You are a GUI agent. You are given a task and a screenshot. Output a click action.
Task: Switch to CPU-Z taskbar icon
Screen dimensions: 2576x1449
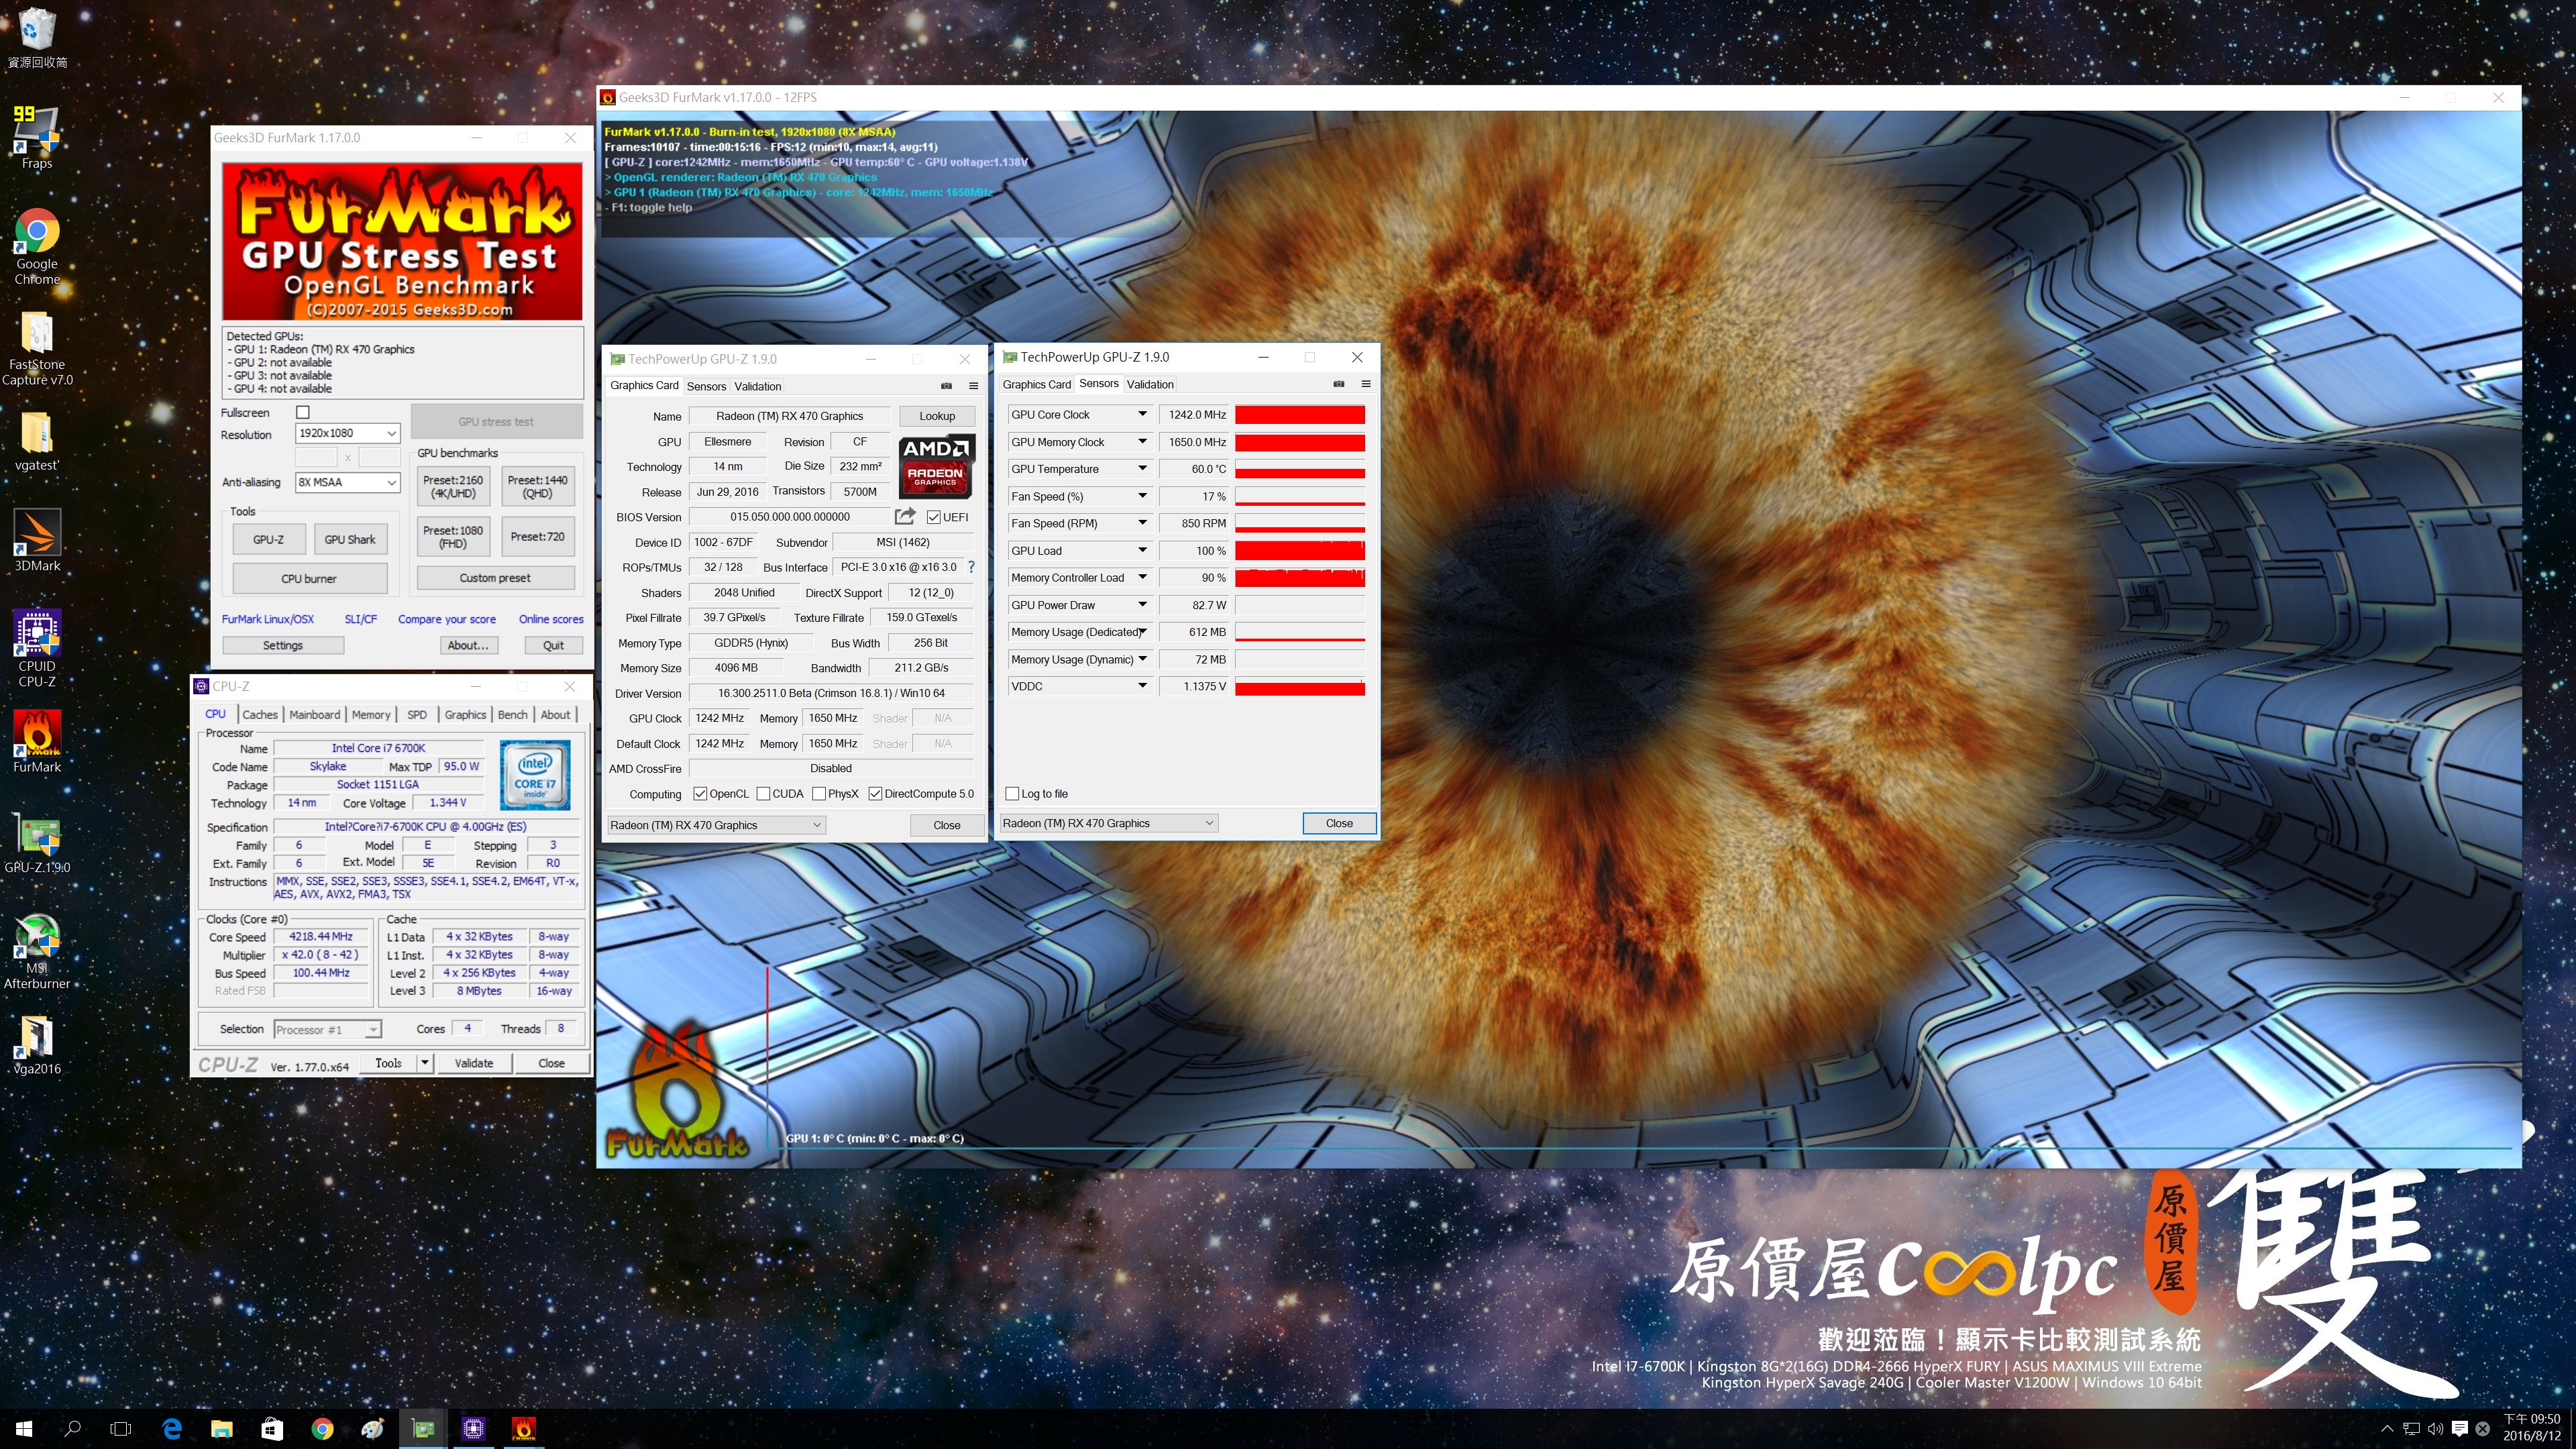(x=473, y=1428)
